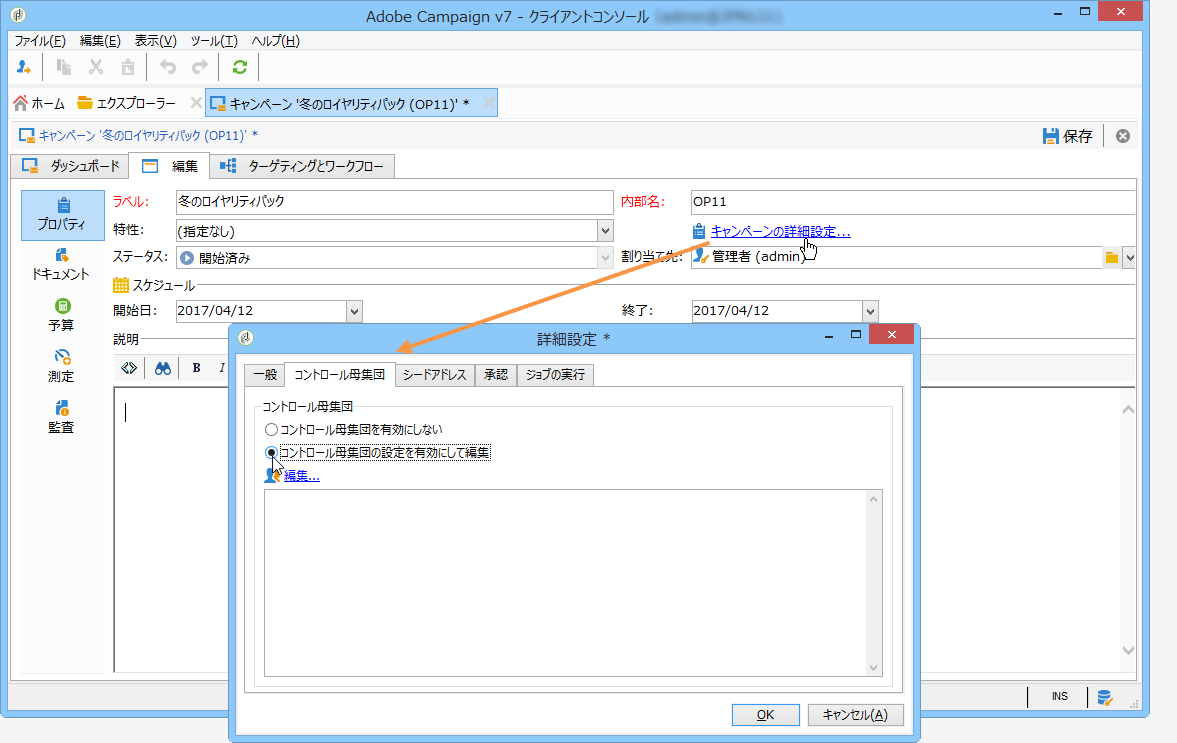Open the プロパティ sidebar section

[62, 215]
